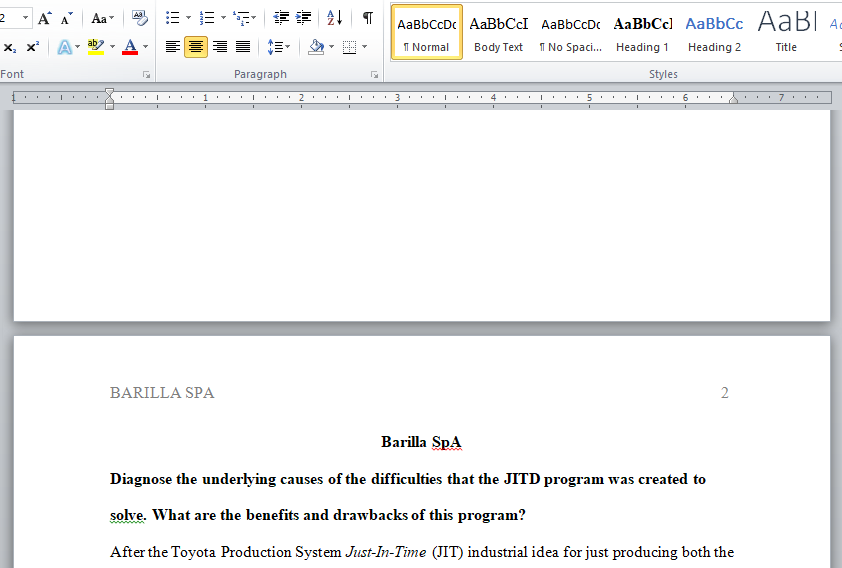Viewport: 842px width, 568px height.
Task: Open the highlight color dropdown arrow
Action: point(112,47)
